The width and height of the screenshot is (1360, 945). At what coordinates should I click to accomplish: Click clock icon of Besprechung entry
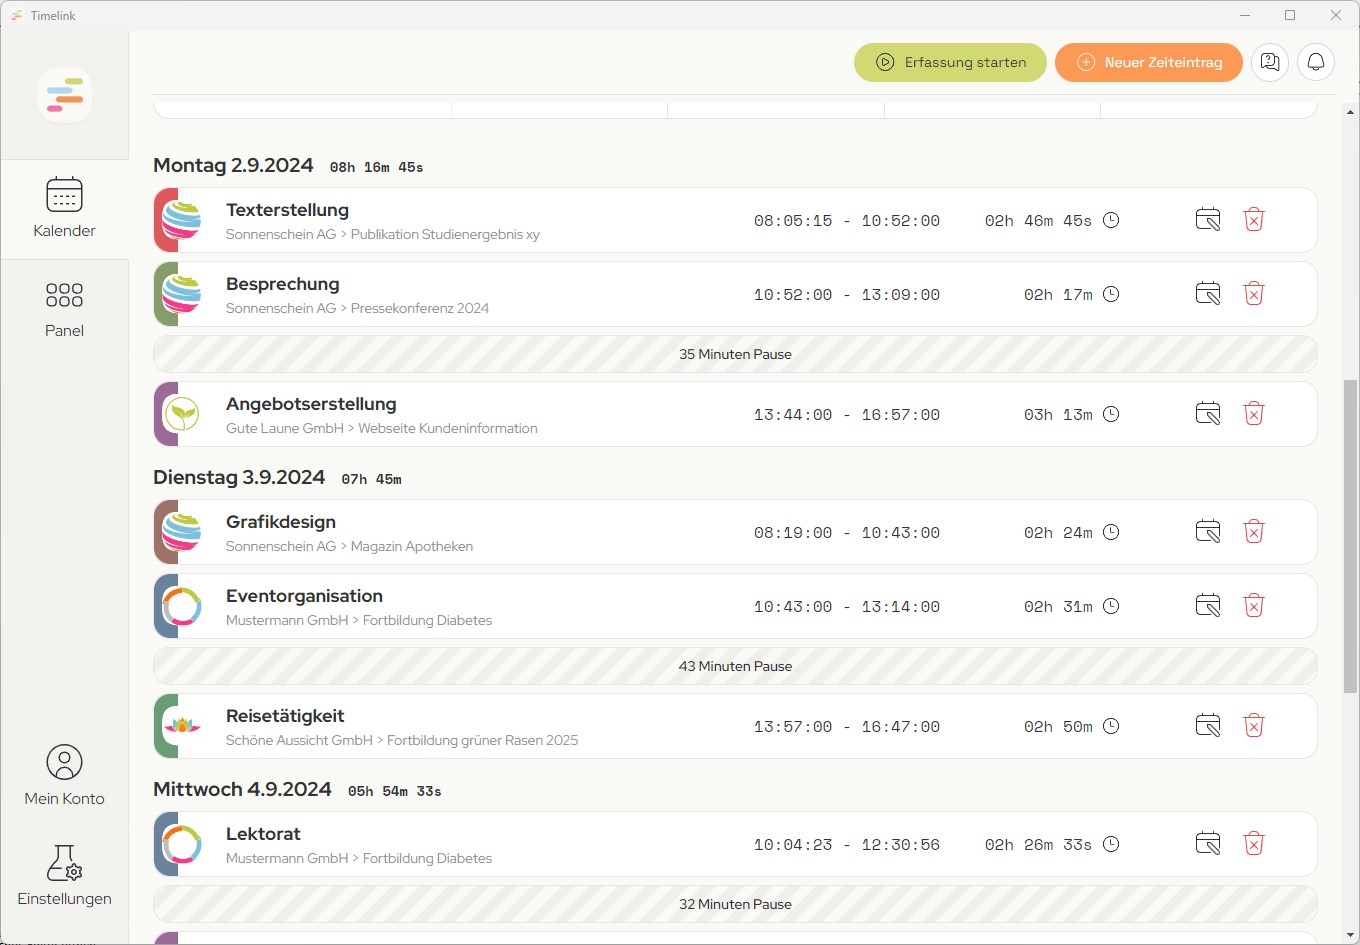coord(1111,294)
